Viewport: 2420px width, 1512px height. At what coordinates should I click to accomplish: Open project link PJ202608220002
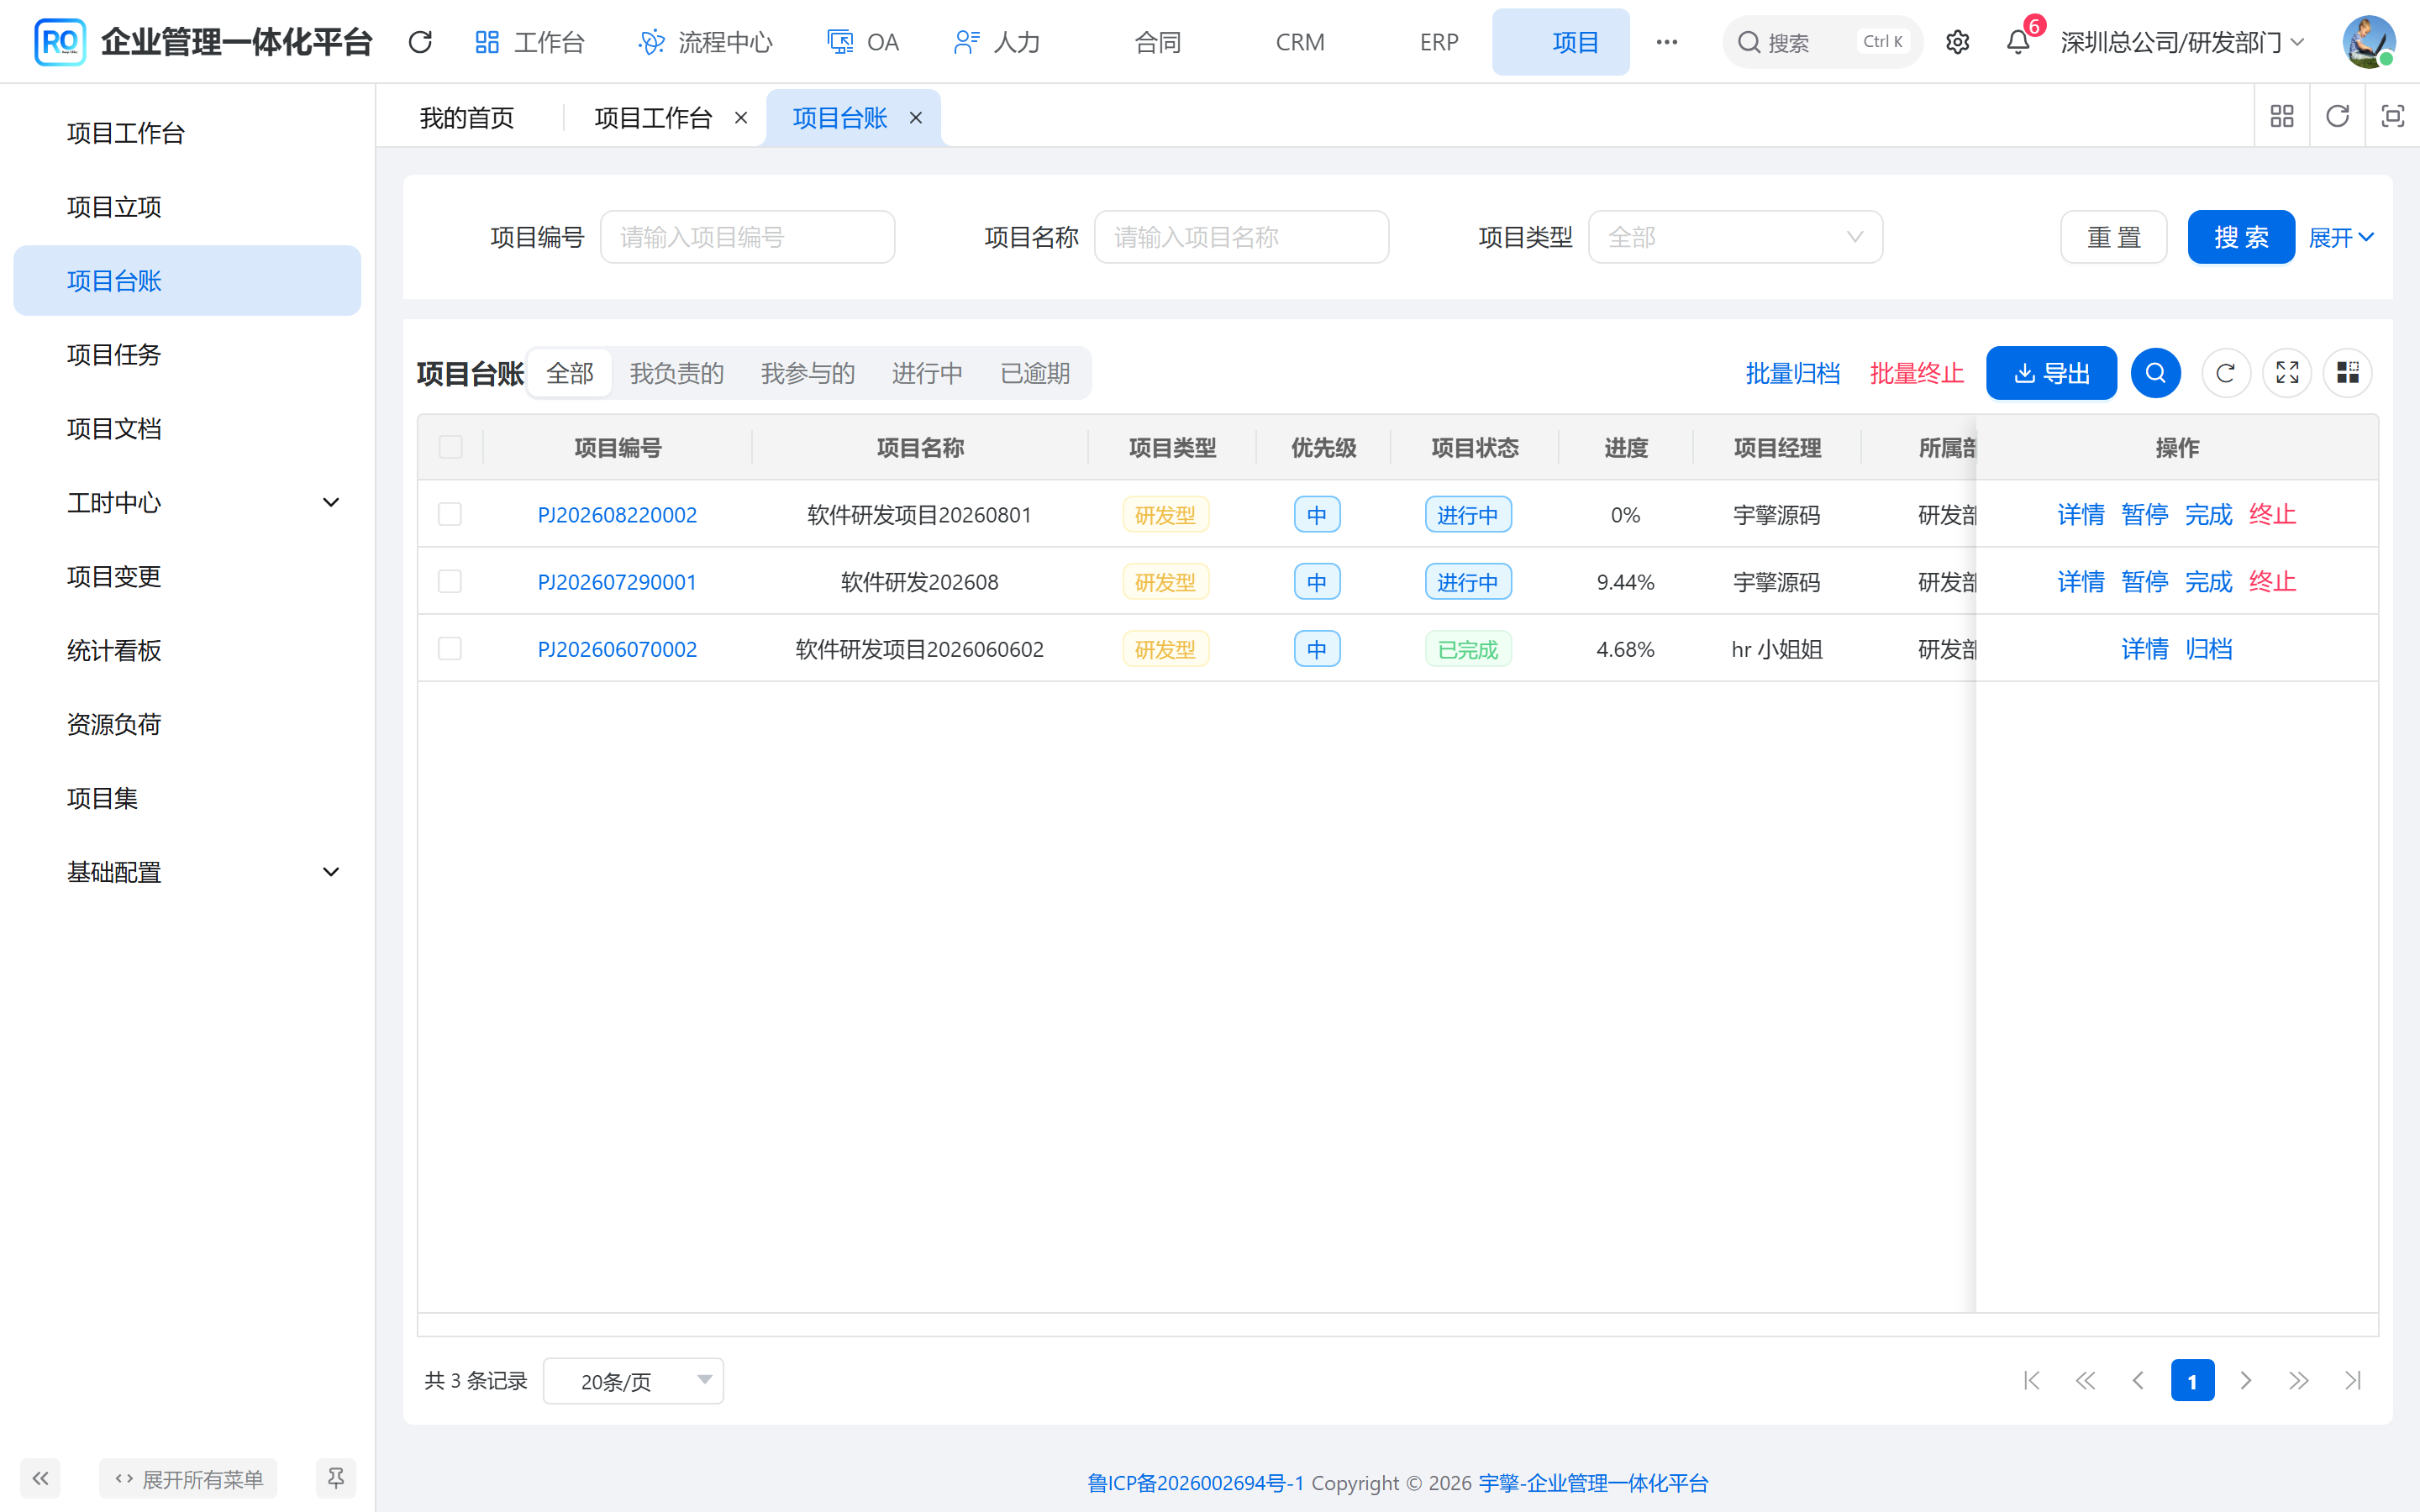(x=617, y=514)
